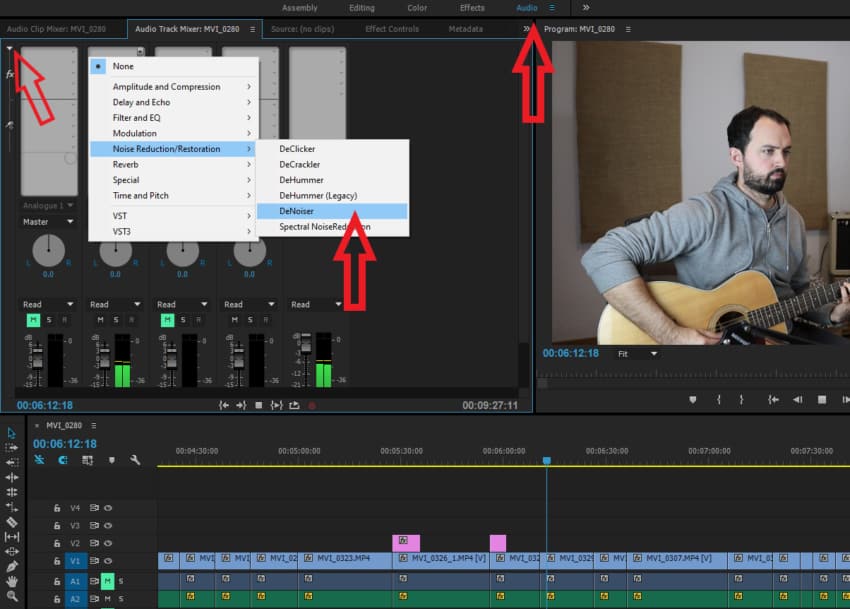Open the Master output assignment dropdown

pos(48,222)
